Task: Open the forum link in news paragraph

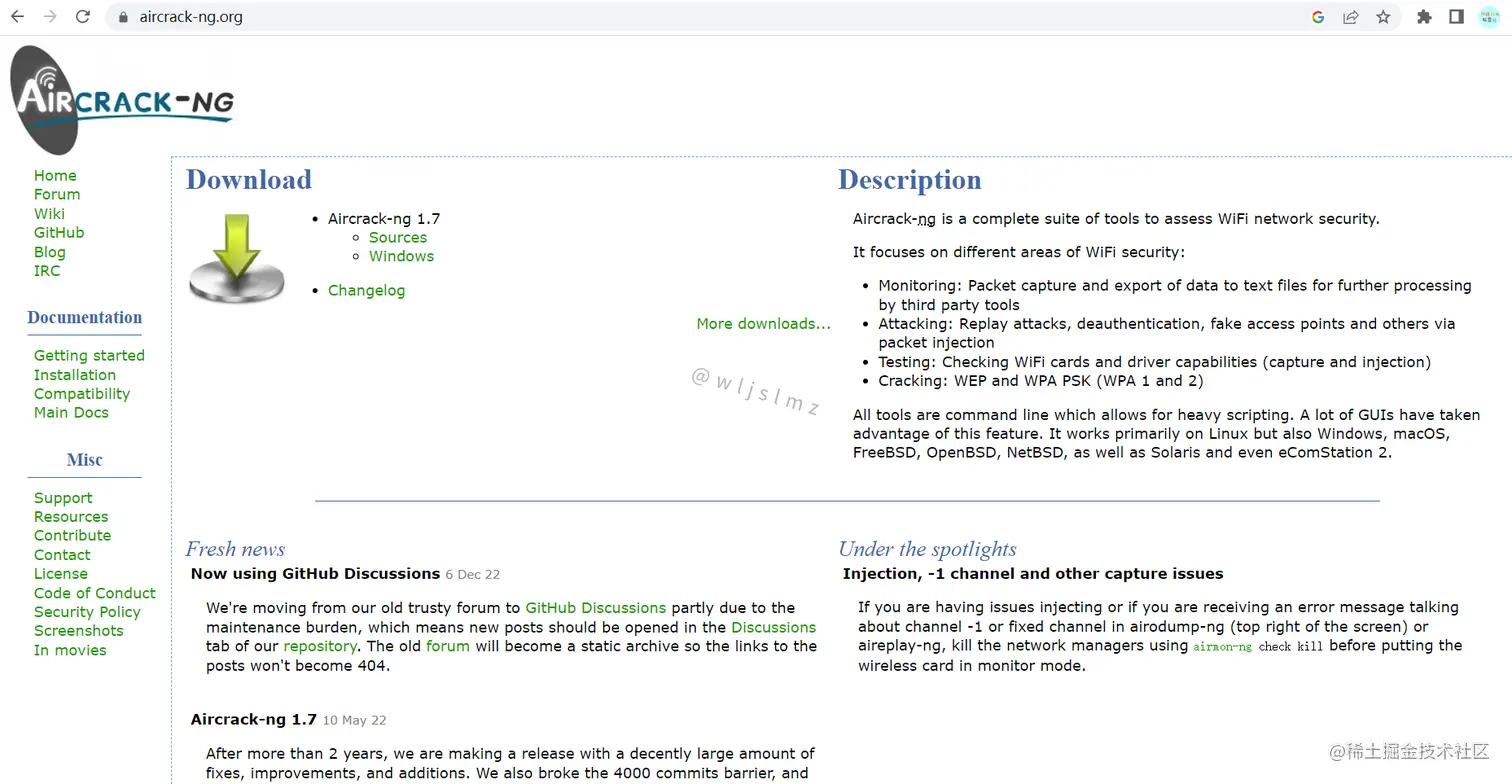Action: pos(448,646)
